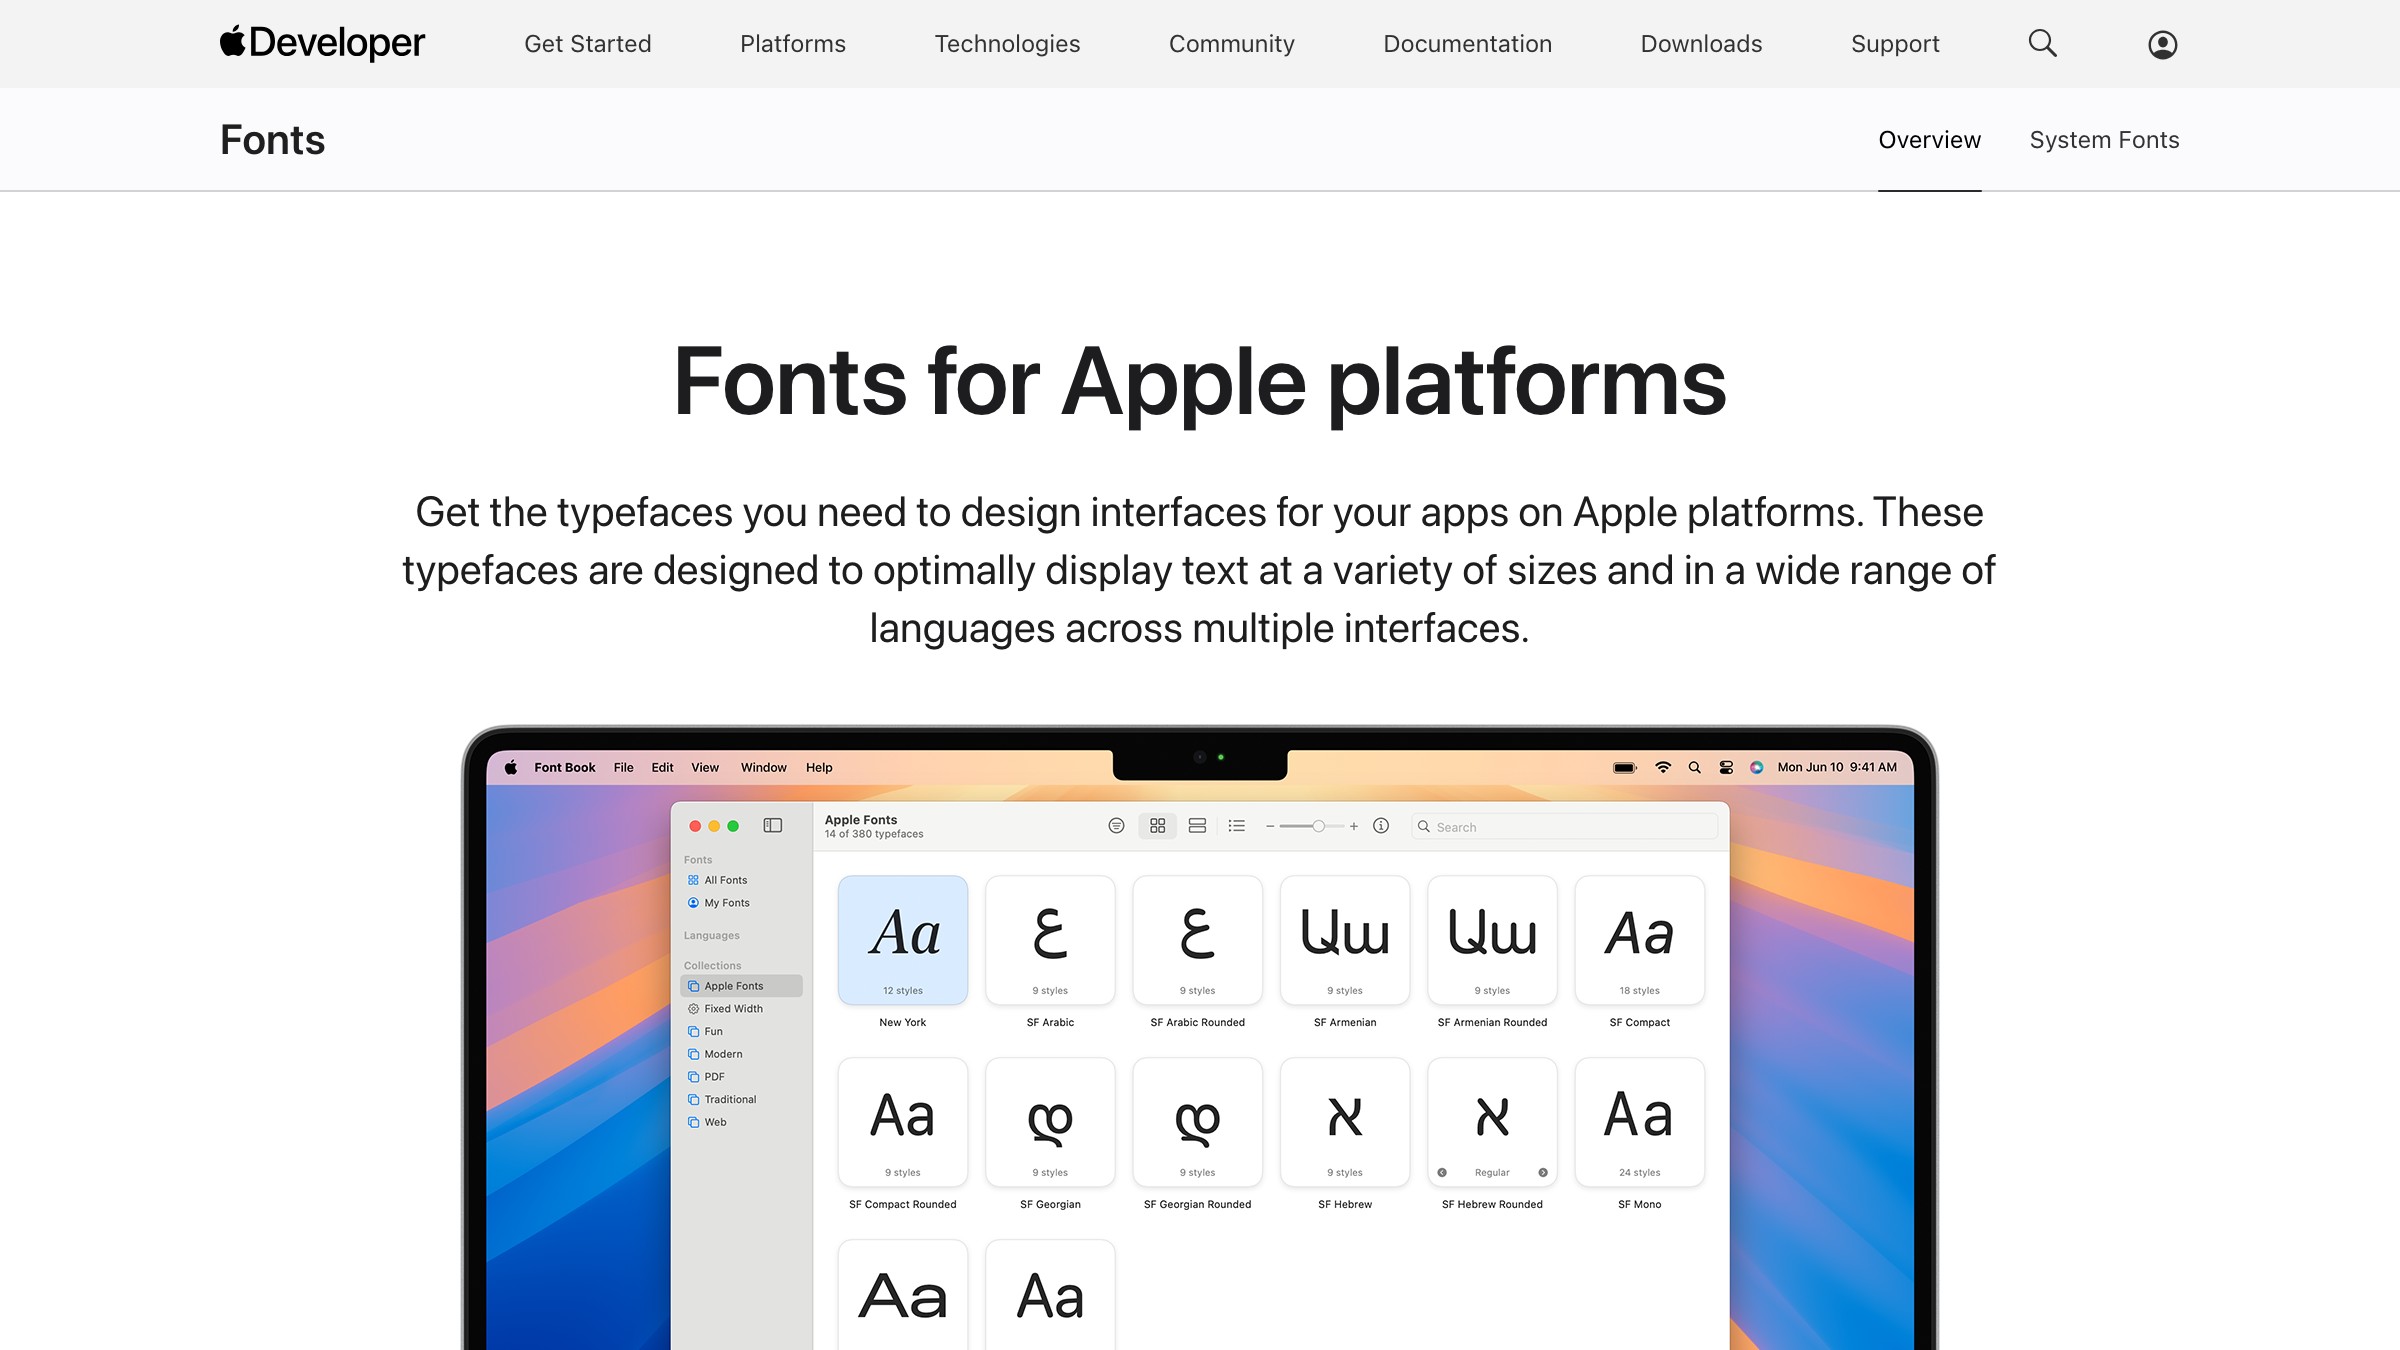The width and height of the screenshot is (2400, 1350).
Task: Select SF Armenian Rounded font tile
Action: (x=1492, y=940)
